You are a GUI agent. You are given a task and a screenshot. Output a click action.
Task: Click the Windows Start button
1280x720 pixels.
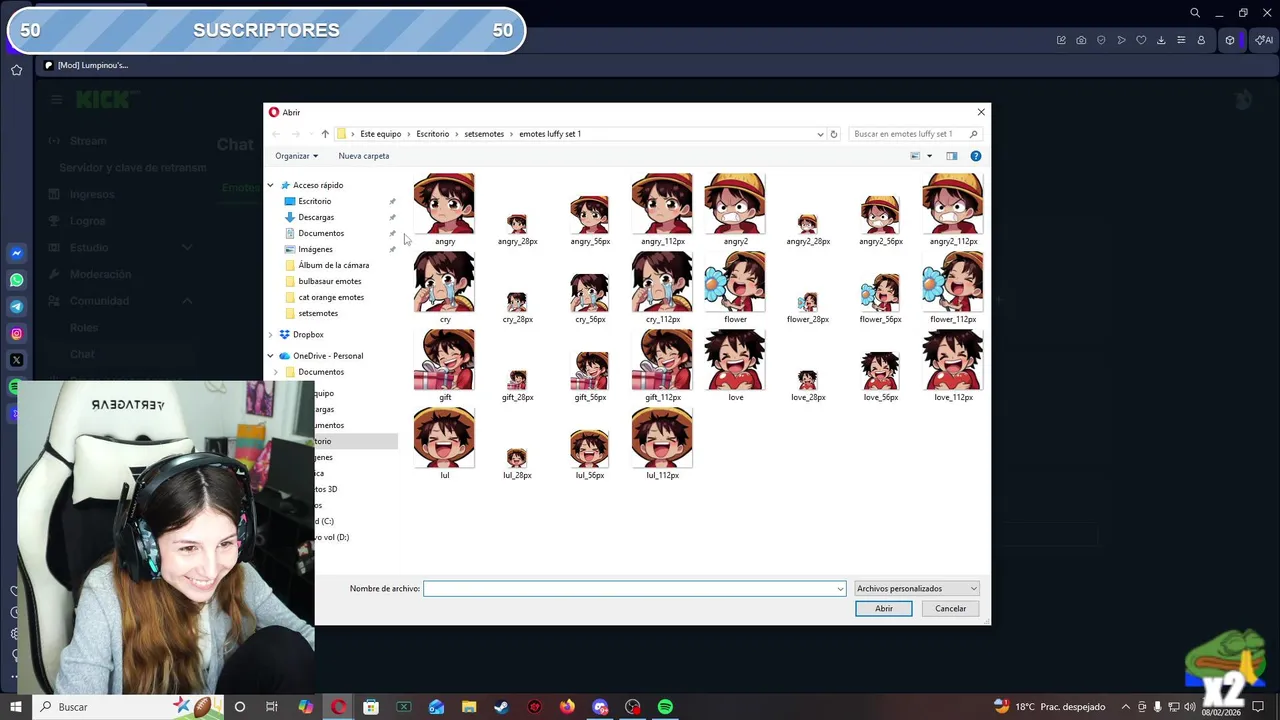tap(15, 707)
